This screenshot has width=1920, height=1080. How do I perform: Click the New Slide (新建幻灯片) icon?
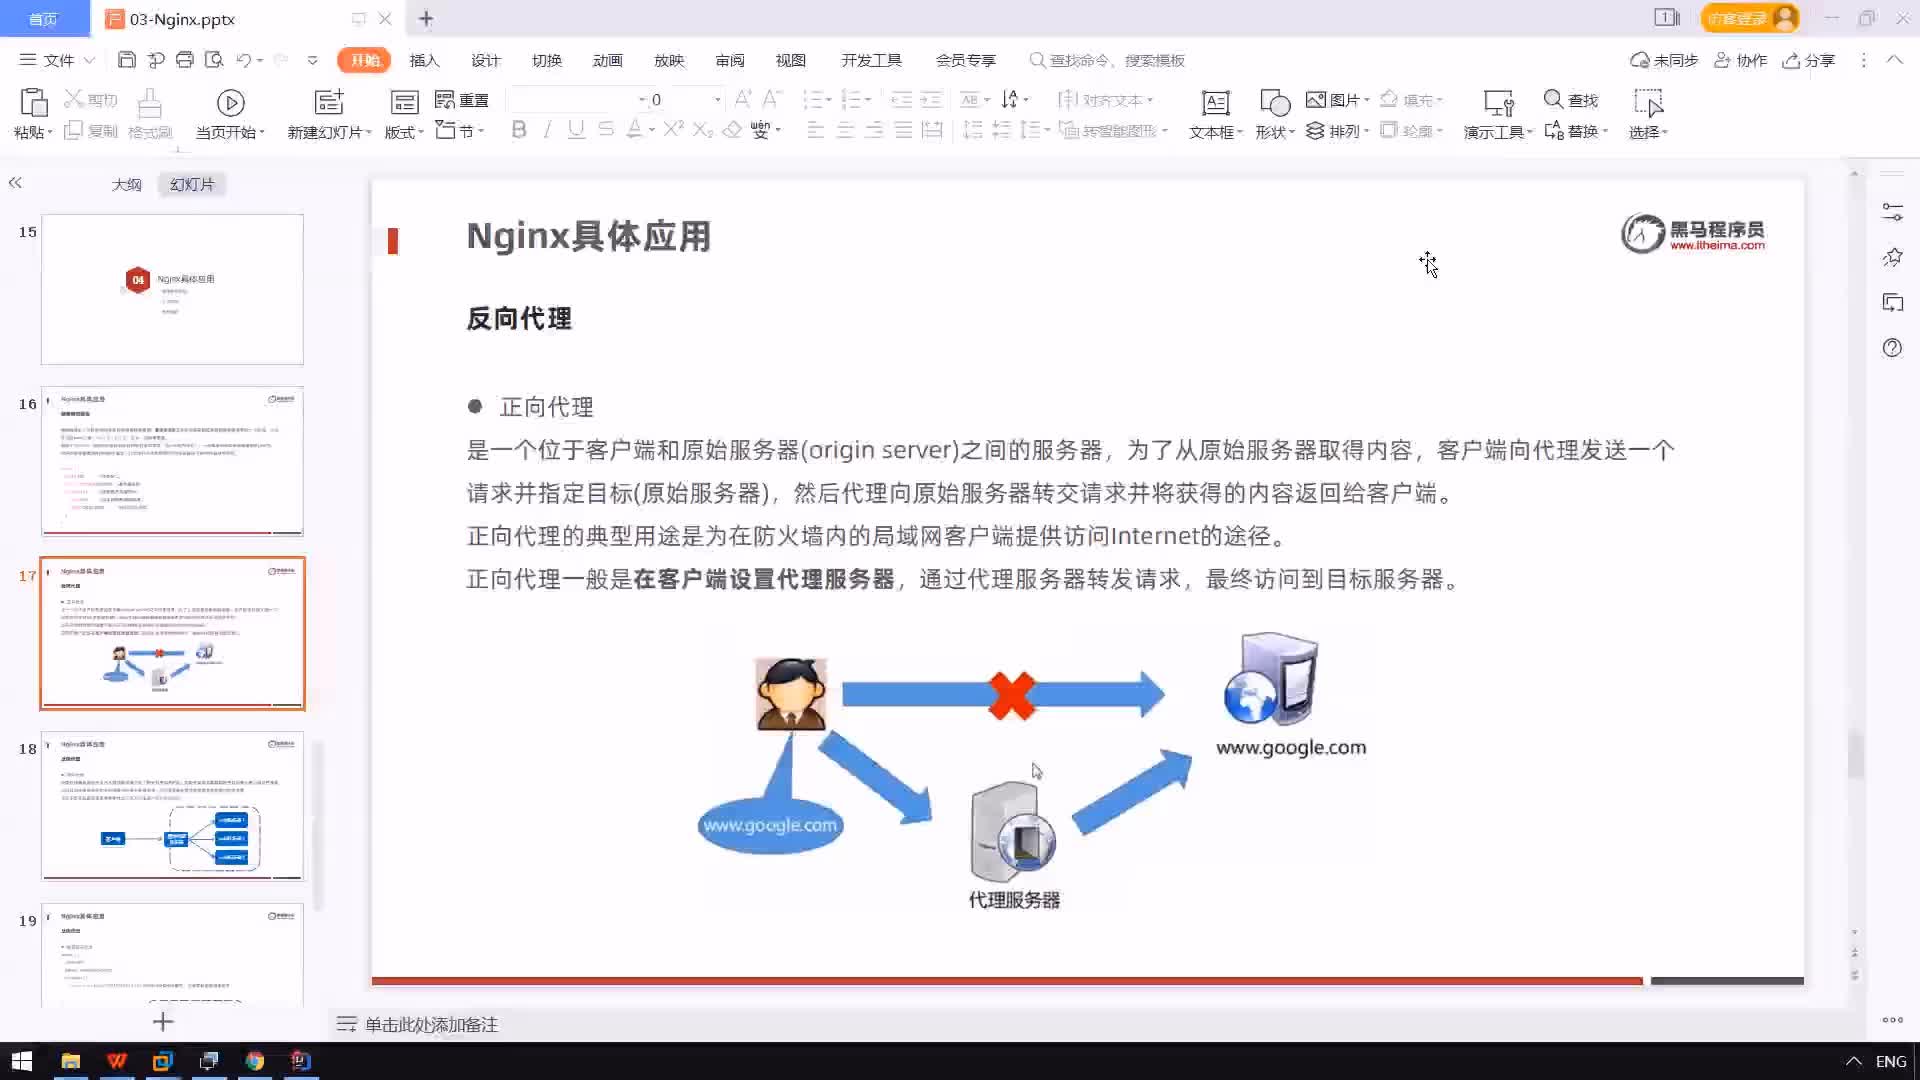329,101
